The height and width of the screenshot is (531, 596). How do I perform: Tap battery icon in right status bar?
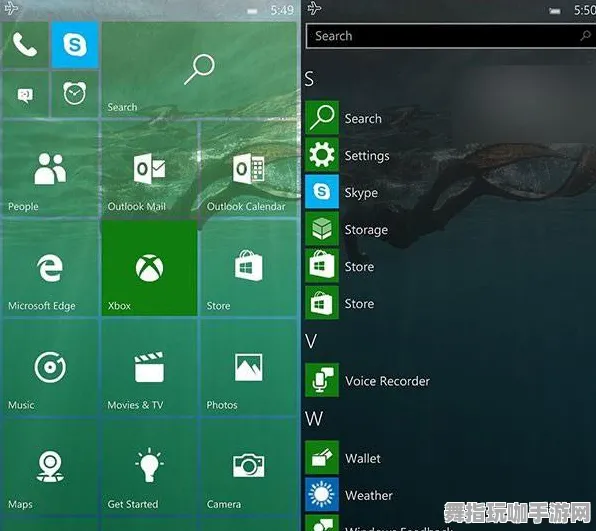555,11
